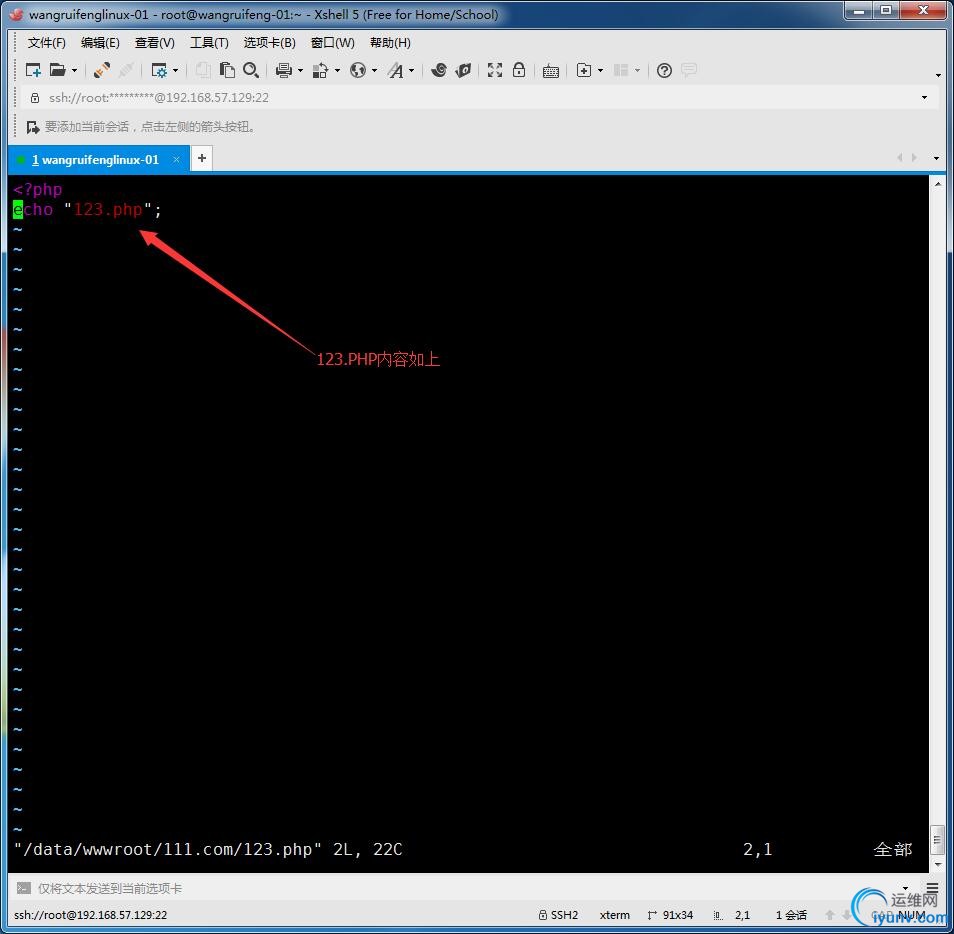Click the Full Screen toggle icon

pyautogui.click(x=494, y=70)
